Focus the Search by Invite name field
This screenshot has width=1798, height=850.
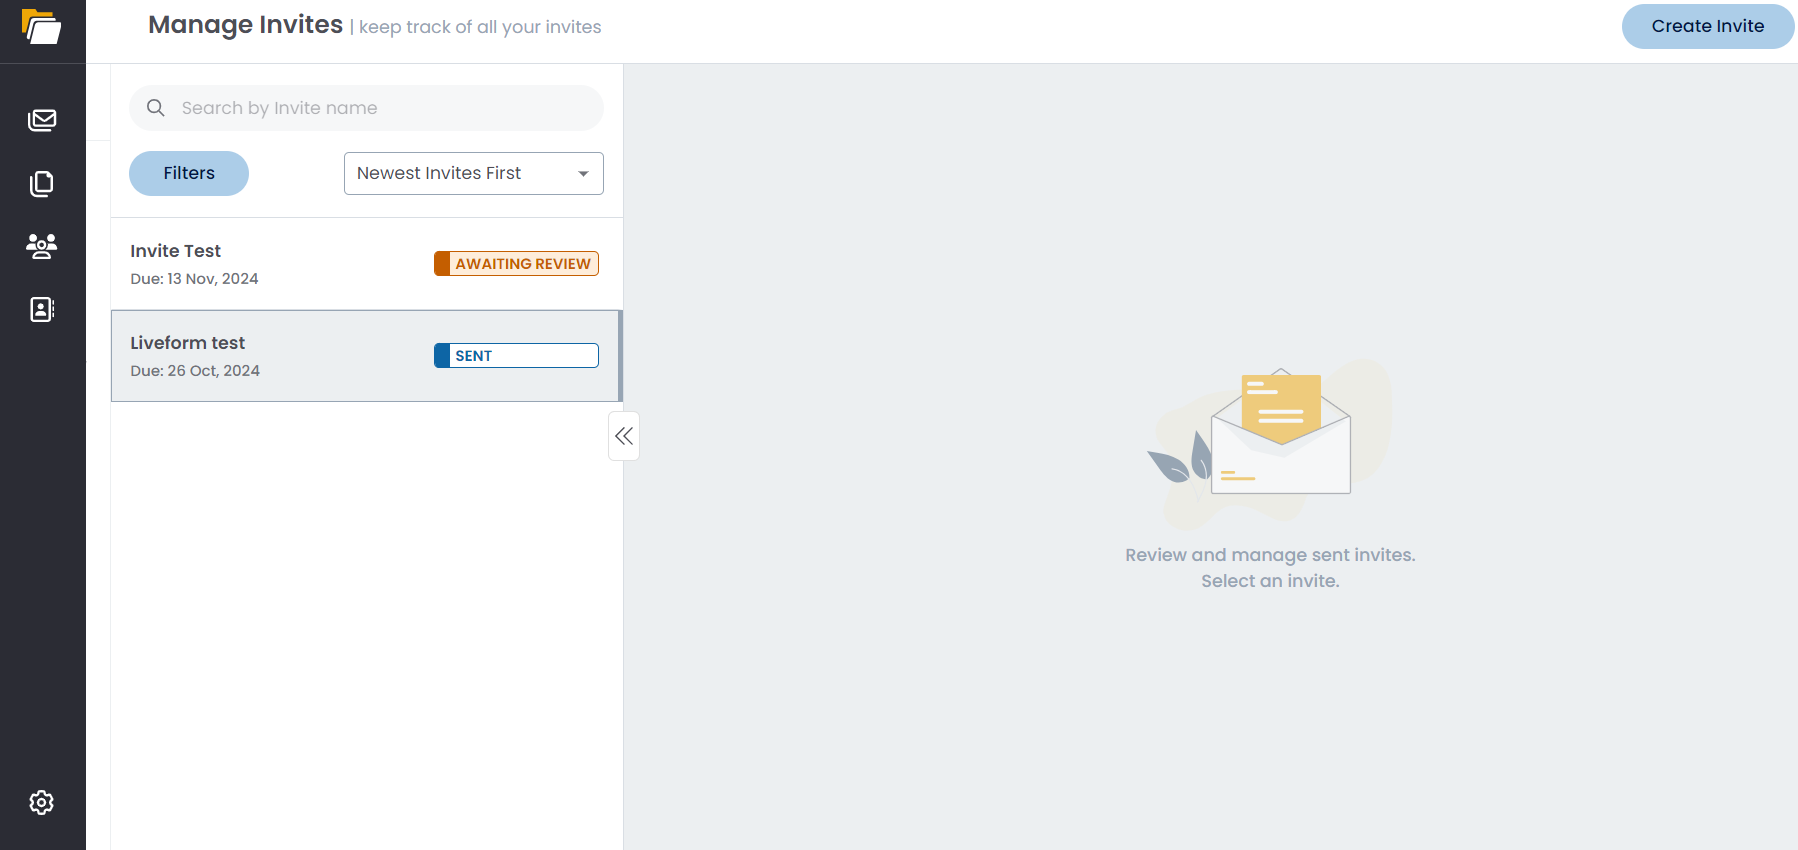367,108
